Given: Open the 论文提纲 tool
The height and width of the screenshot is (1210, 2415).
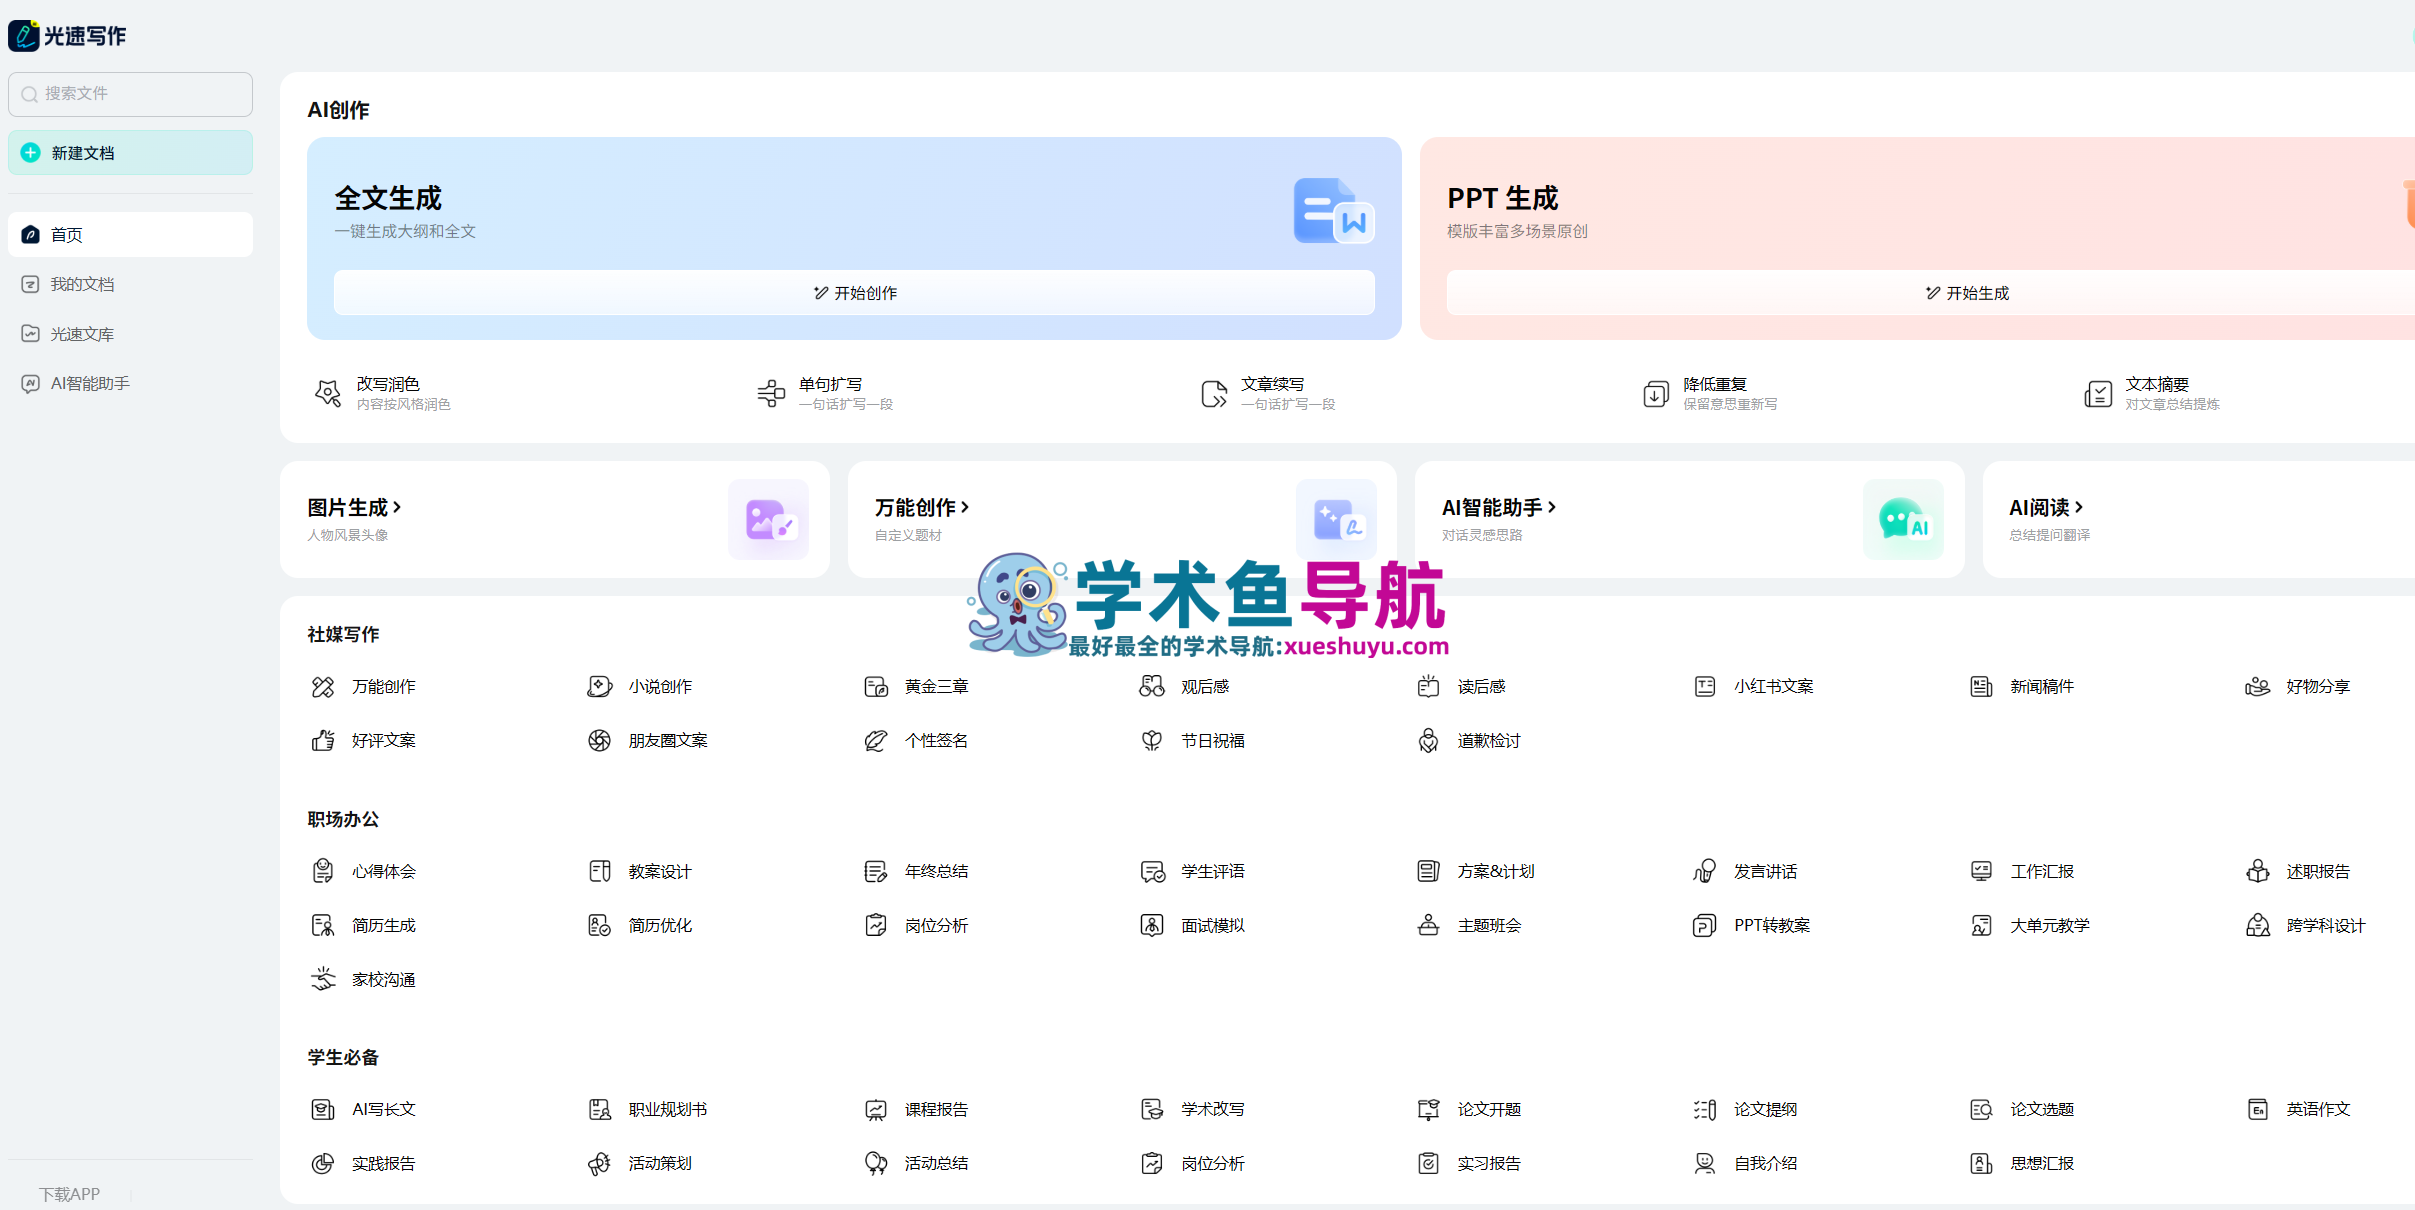Looking at the screenshot, I should click(1746, 1109).
